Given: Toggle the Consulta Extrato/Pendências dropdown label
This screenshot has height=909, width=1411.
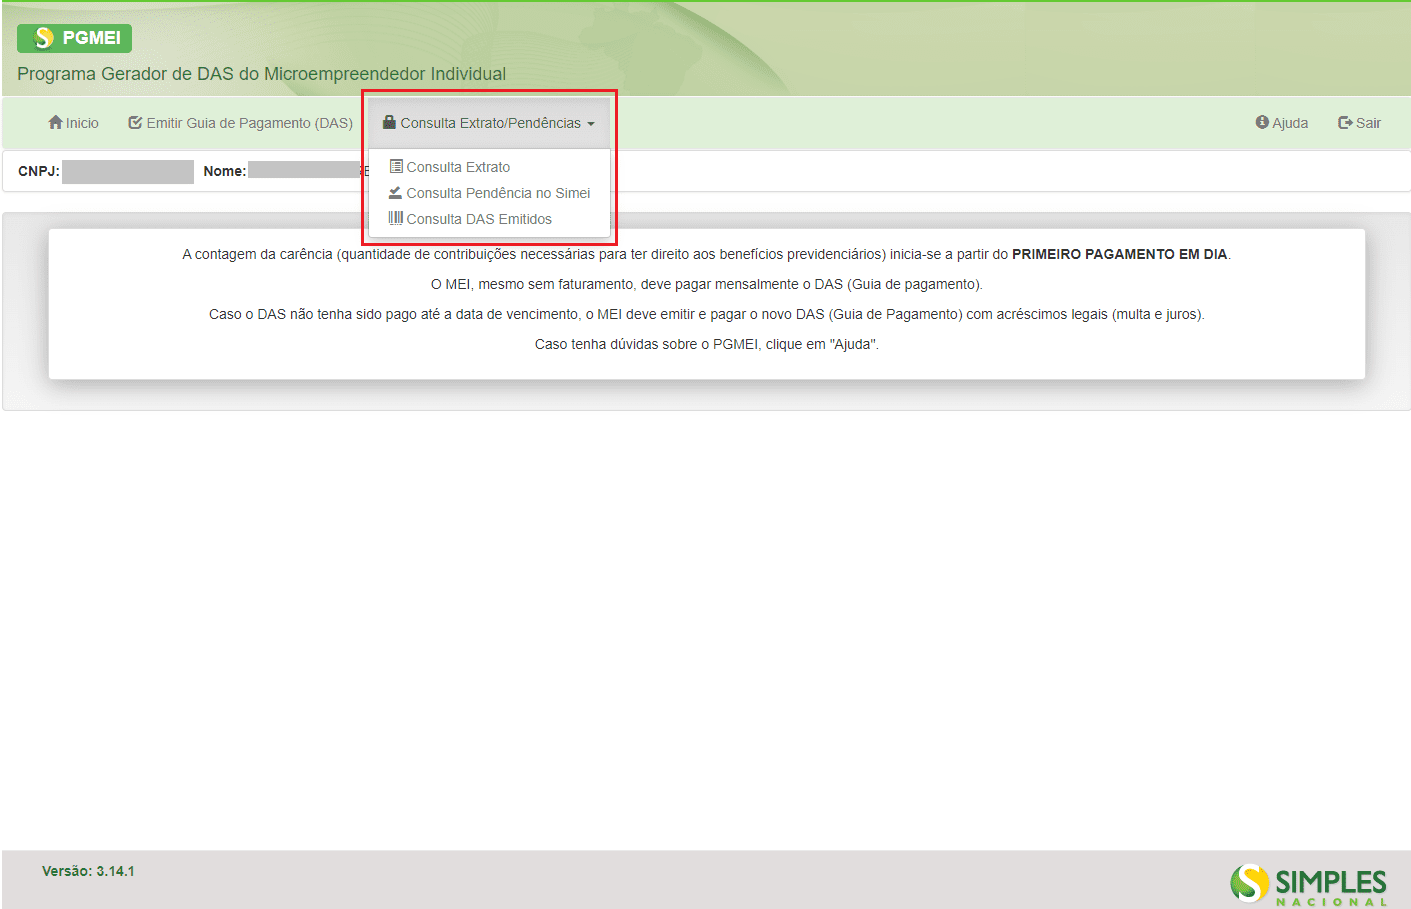Looking at the screenshot, I should 490,123.
